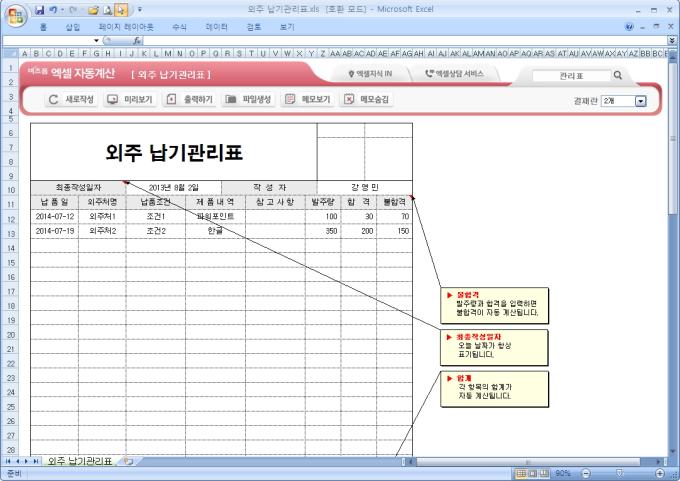Screen dimensions: 680x481
Task: Click the 출력하기 button
Action: (190, 99)
